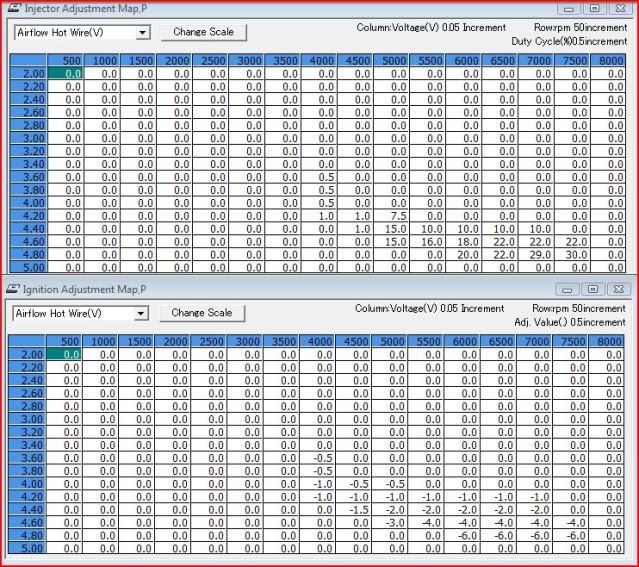Select -3.0 cell in Ignition map row 4.60

[389, 522]
